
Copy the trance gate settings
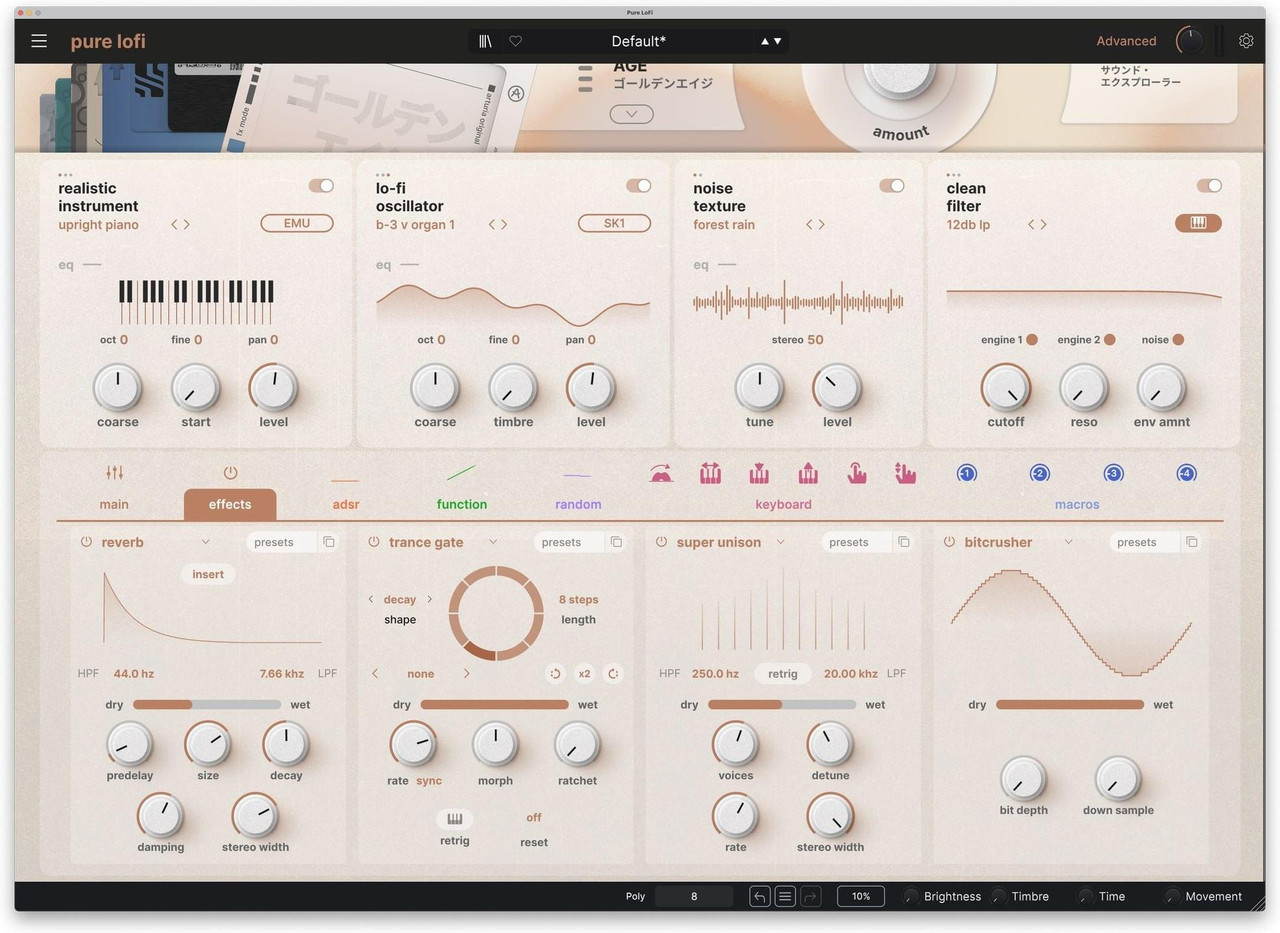(x=616, y=542)
